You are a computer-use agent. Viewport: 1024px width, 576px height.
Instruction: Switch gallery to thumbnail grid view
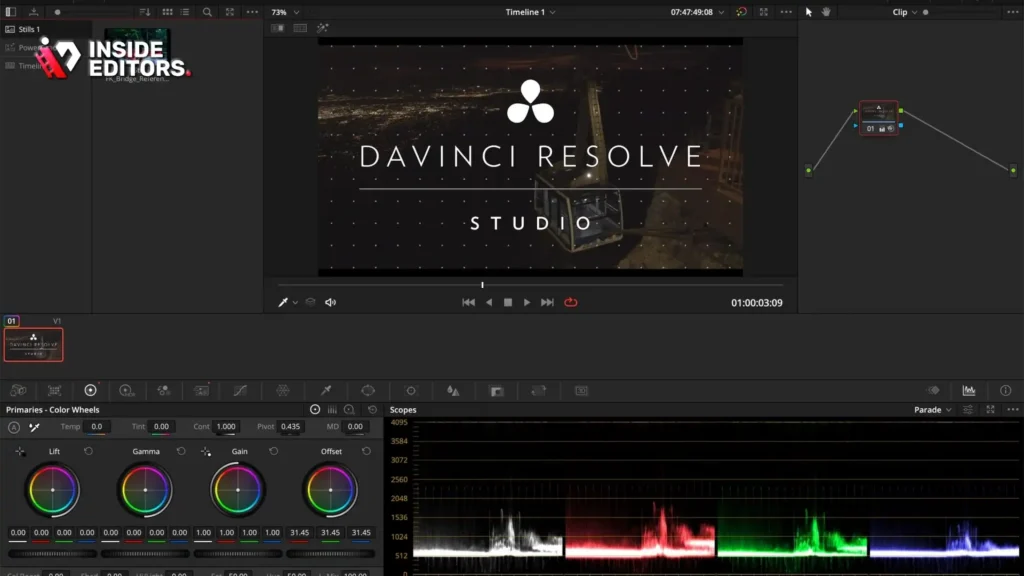click(x=167, y=12)
